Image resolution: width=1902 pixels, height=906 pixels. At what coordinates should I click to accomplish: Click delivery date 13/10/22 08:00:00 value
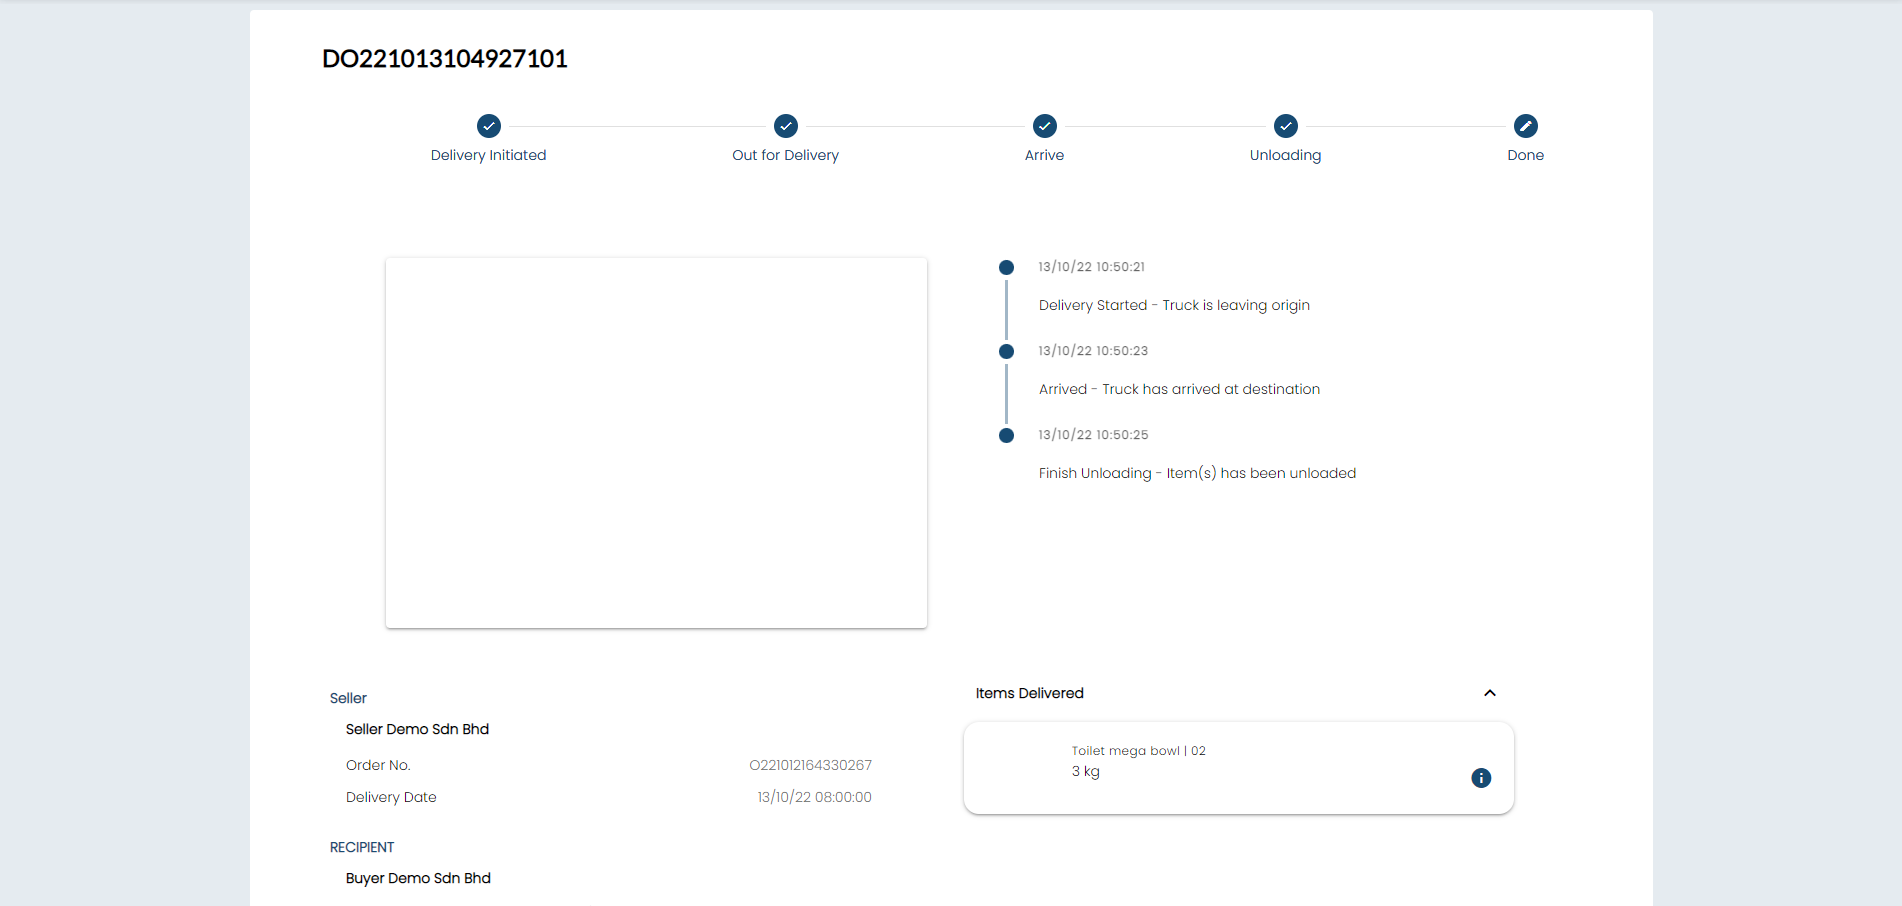(814, 797)
